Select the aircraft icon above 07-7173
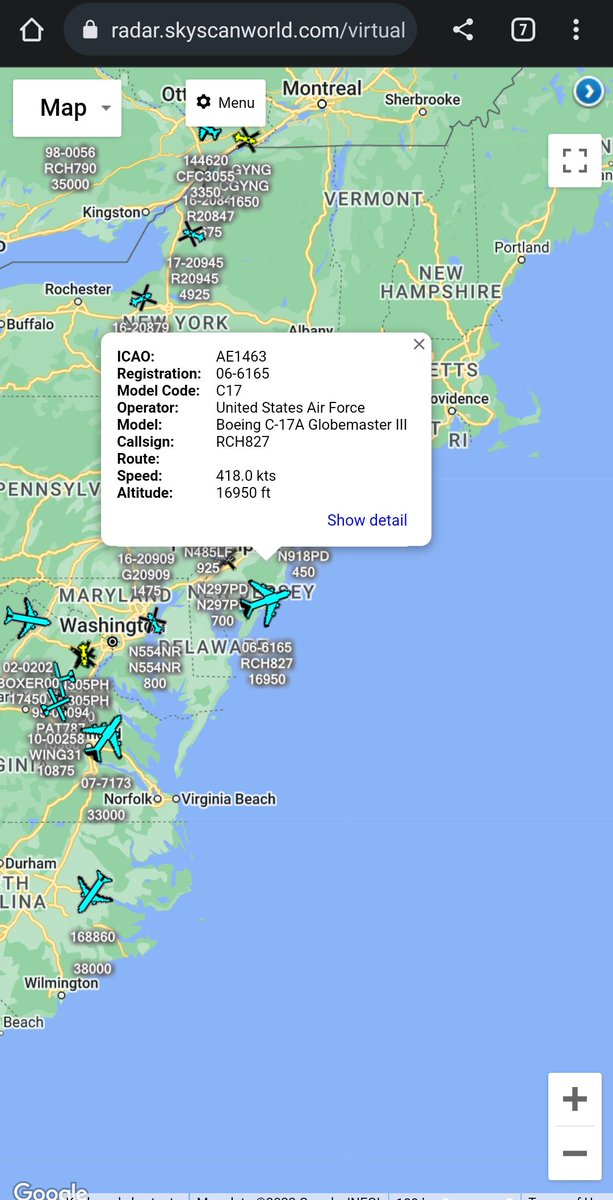Viewport: 613px width, 1200px height. tap(103, 738)
